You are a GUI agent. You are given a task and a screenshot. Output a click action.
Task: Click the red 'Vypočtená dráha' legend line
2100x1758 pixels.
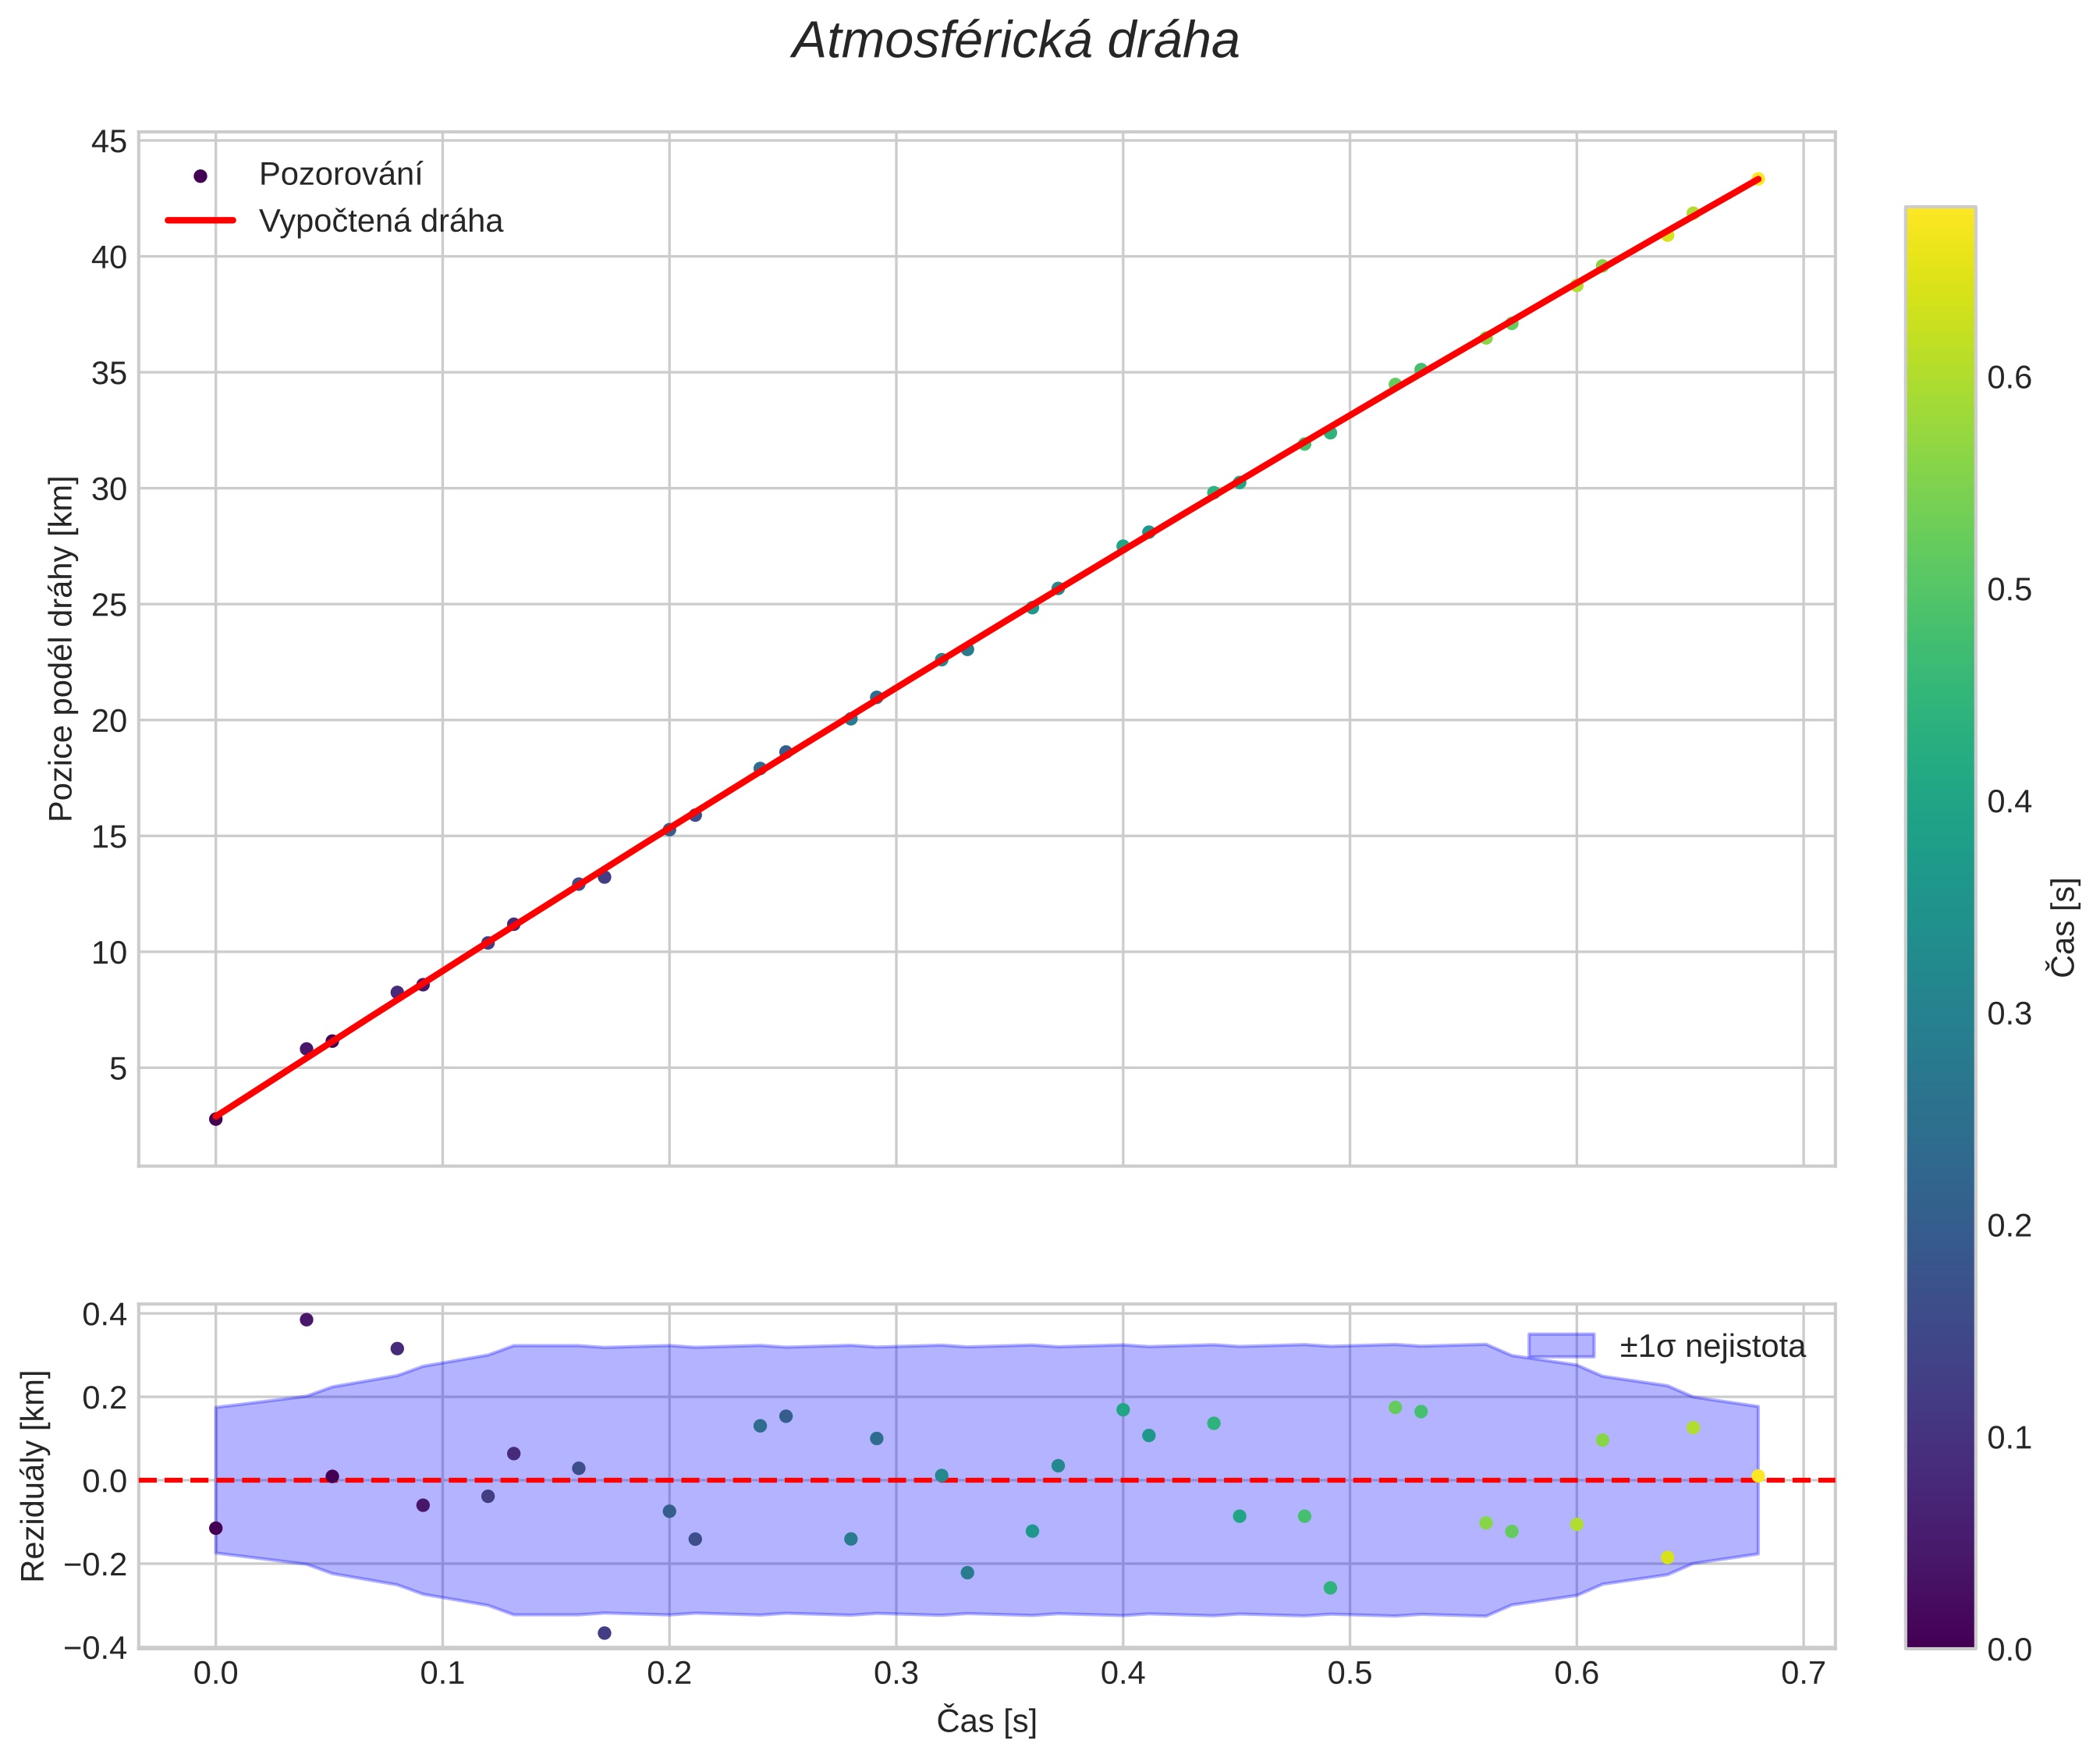pyautogui.click(x=200, y=221)
